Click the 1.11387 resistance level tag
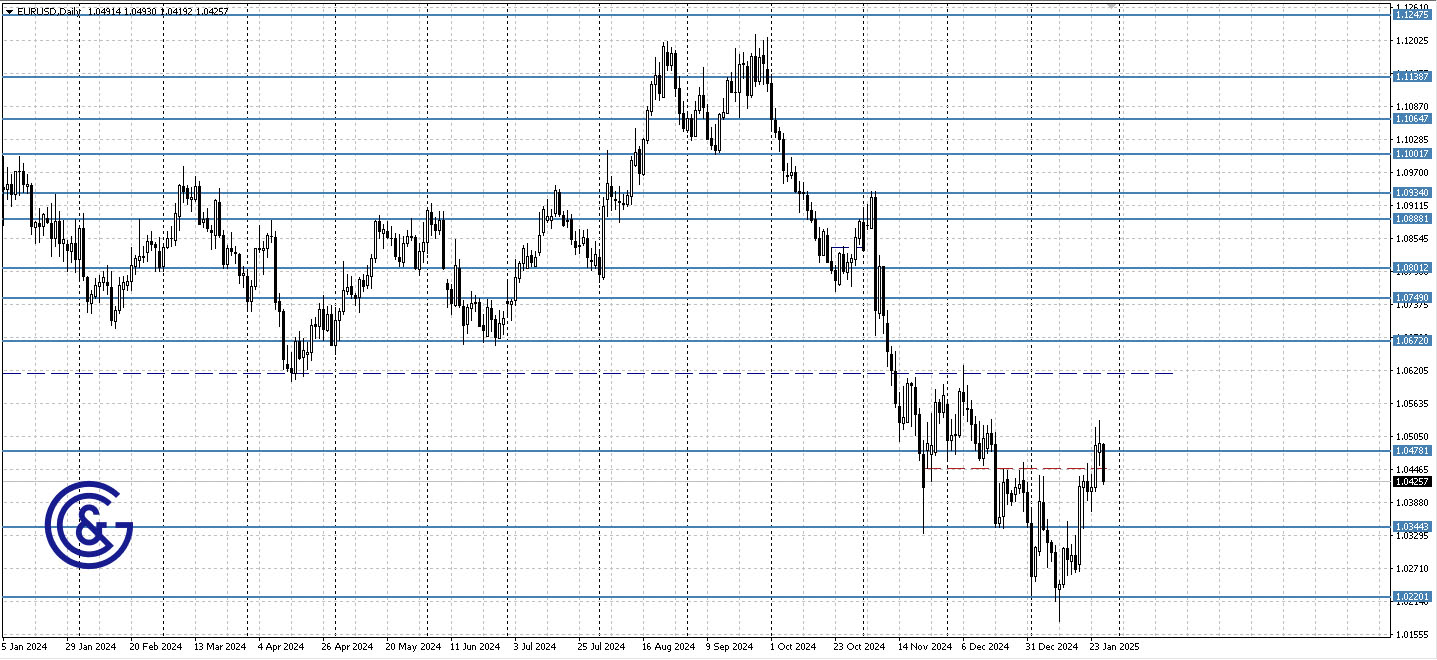 1414,76
